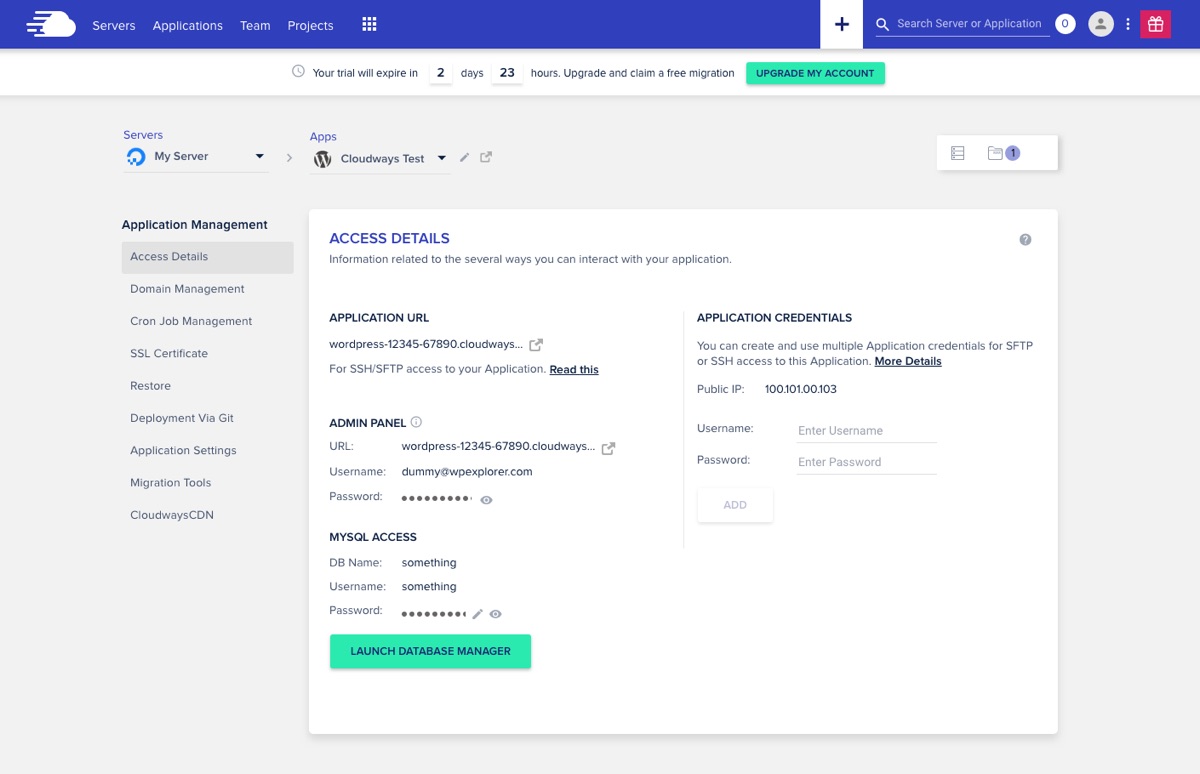
Task: Click the WordPress logo beside Cloudways Test
Action: [x=322, y=159]
